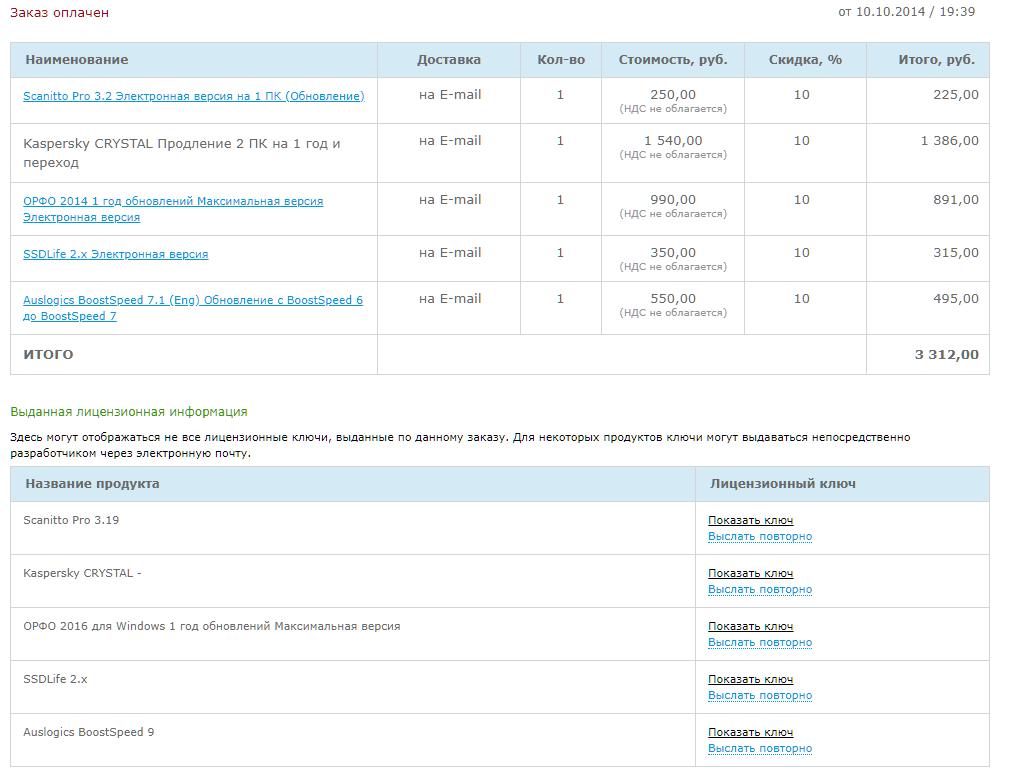The width and height of the screenshot is (1022, 781).
Task: Open SSDLife 2.x Электронная версия link
Action: pyautogui.click(x=115, y=254)
